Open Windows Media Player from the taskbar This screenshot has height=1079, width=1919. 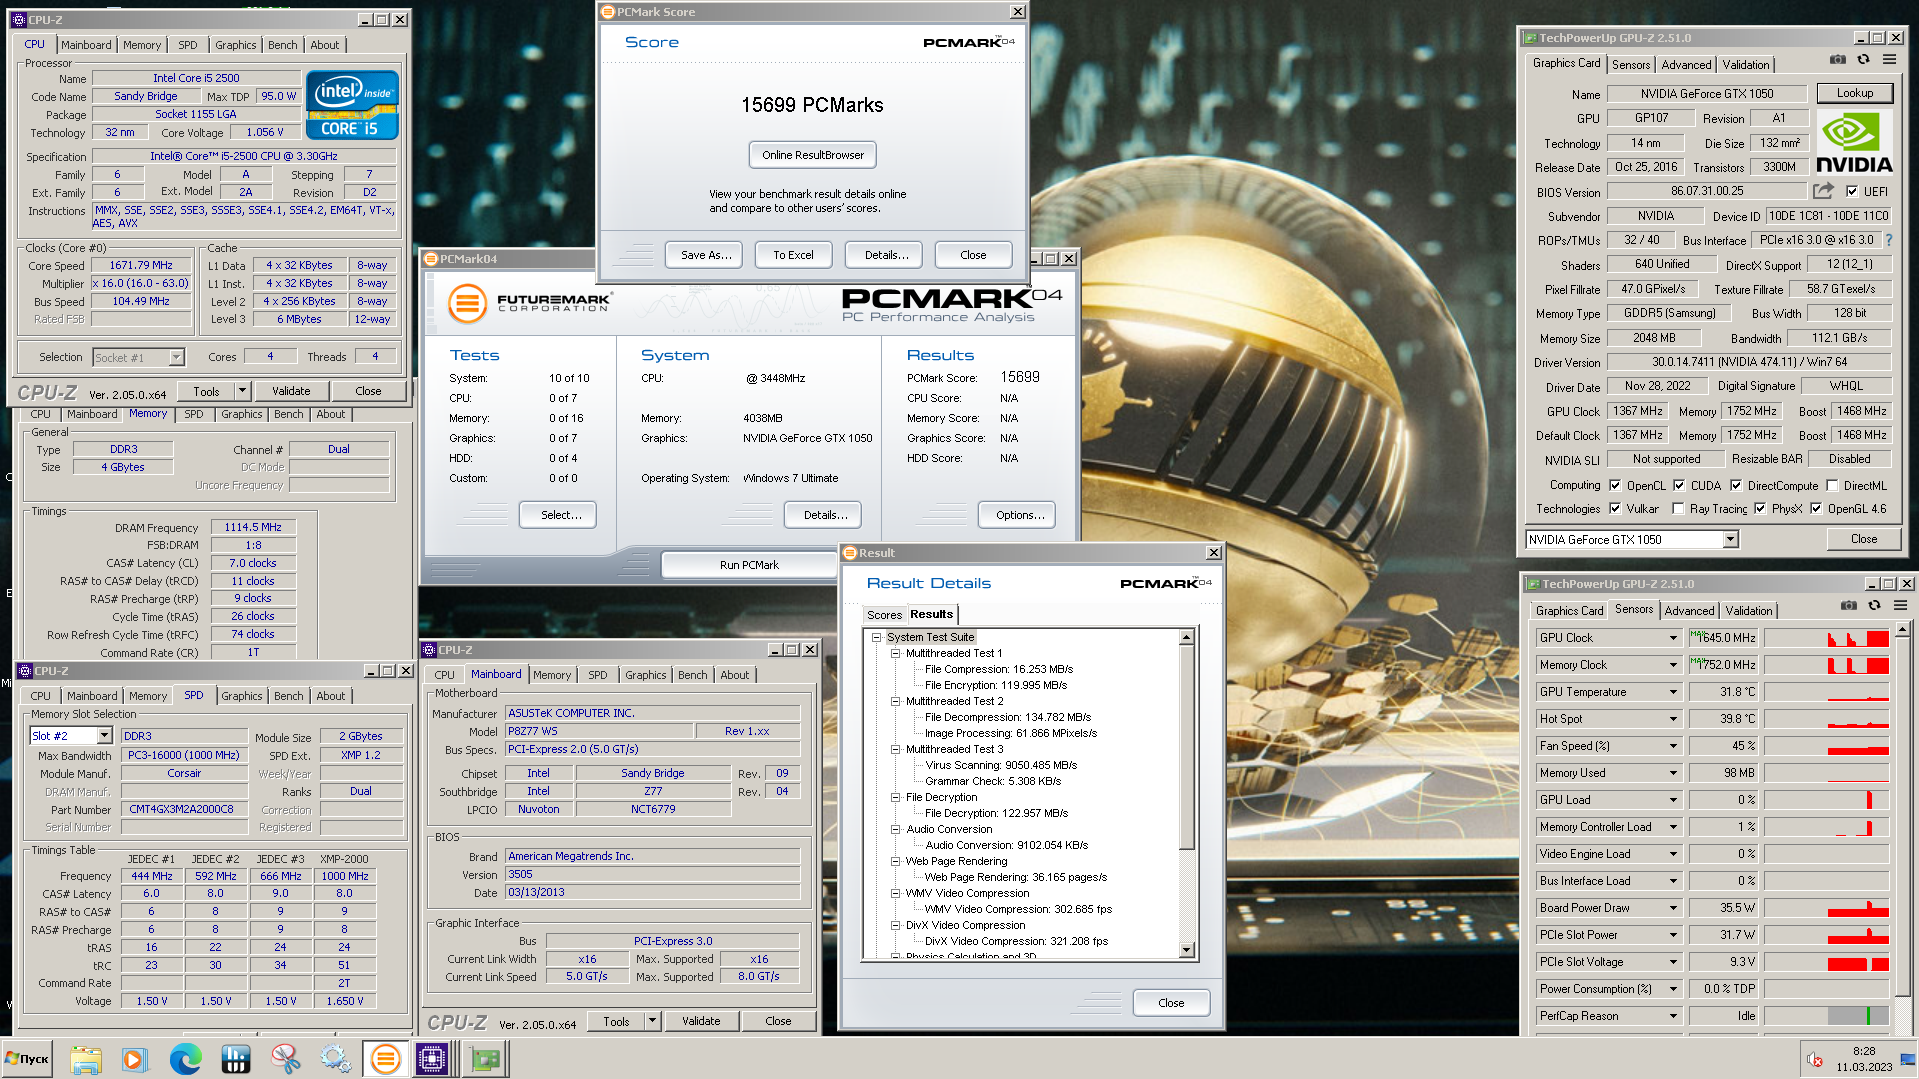[x=134, y=1058]
